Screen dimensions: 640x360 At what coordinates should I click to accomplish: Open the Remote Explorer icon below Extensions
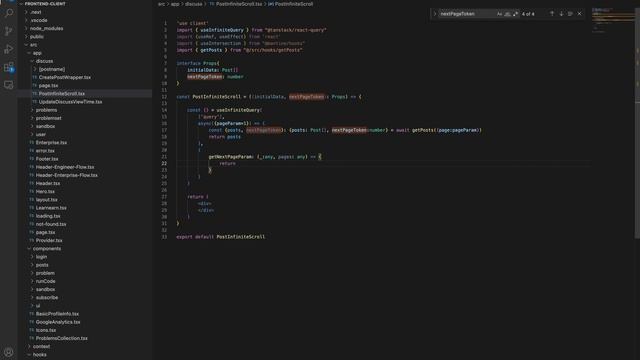(x=9, y=85)
